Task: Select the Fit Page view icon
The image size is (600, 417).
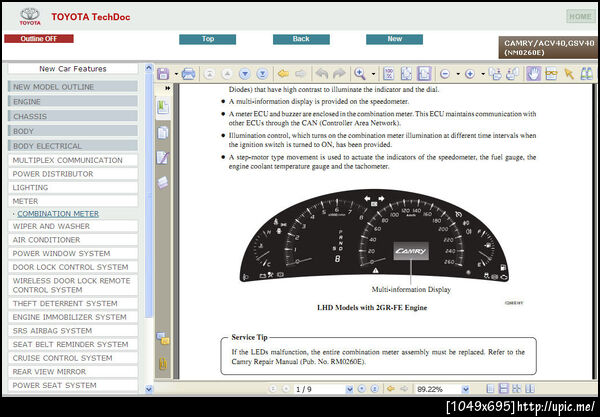Action: tap(406, 73)
